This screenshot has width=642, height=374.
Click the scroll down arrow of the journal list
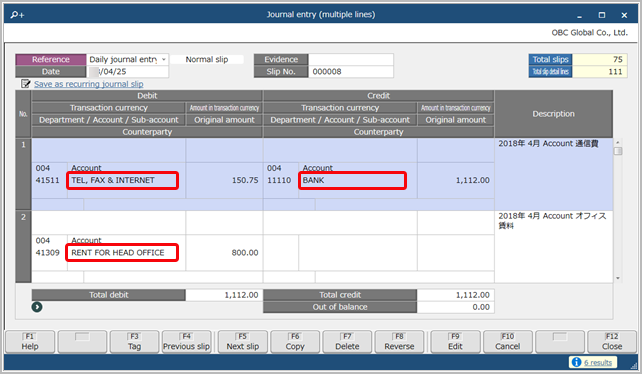pos(618,279)
